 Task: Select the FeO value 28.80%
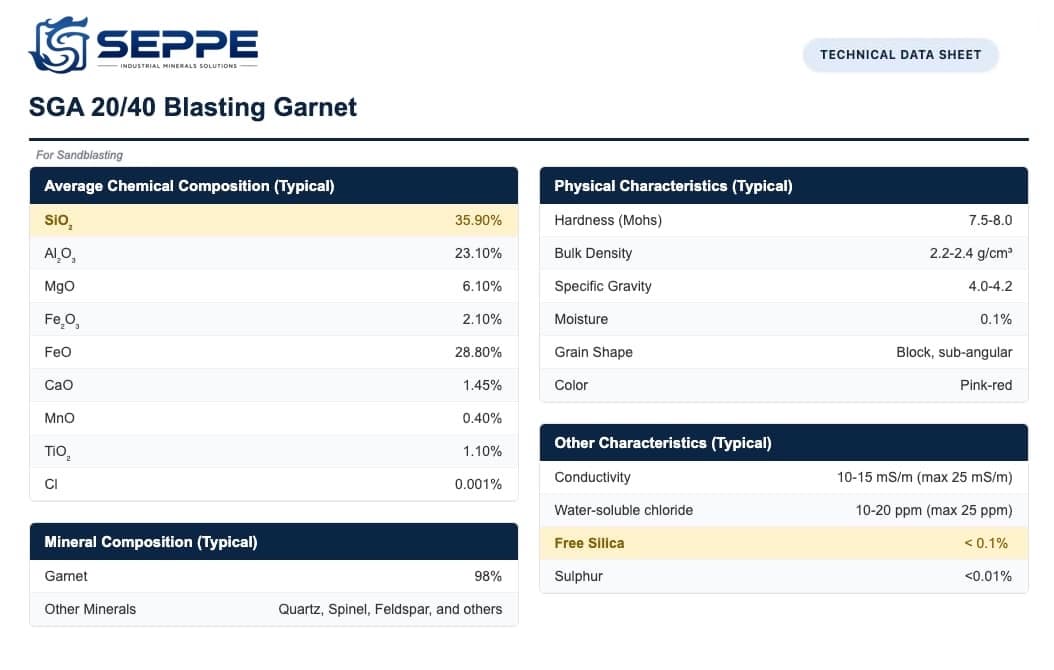(x=478, y=352)
